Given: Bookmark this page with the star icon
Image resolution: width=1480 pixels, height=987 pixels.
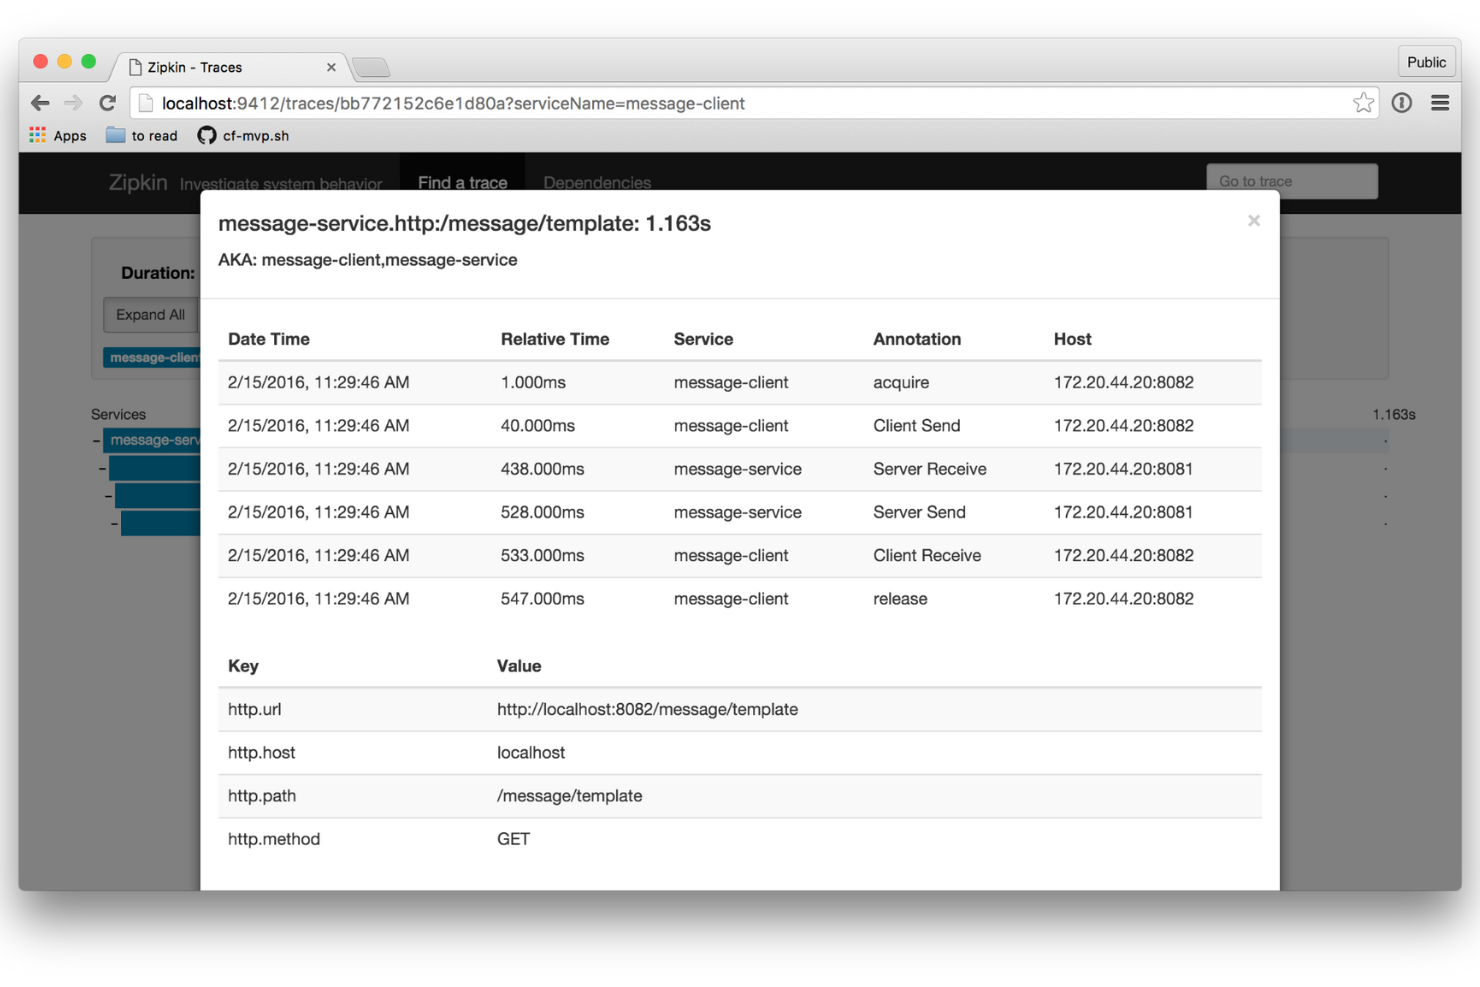Looking at the screenshot, I should [x=1363, y=103].
